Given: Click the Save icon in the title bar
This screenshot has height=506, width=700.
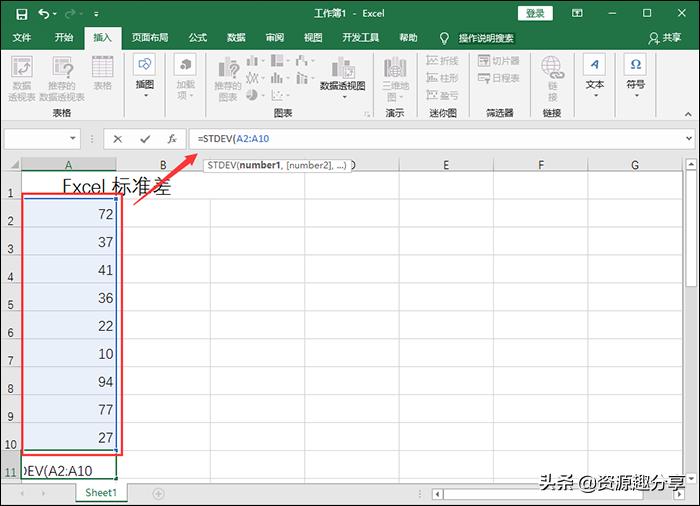Looking at the screenshot, I should click(x=21, y=14).
